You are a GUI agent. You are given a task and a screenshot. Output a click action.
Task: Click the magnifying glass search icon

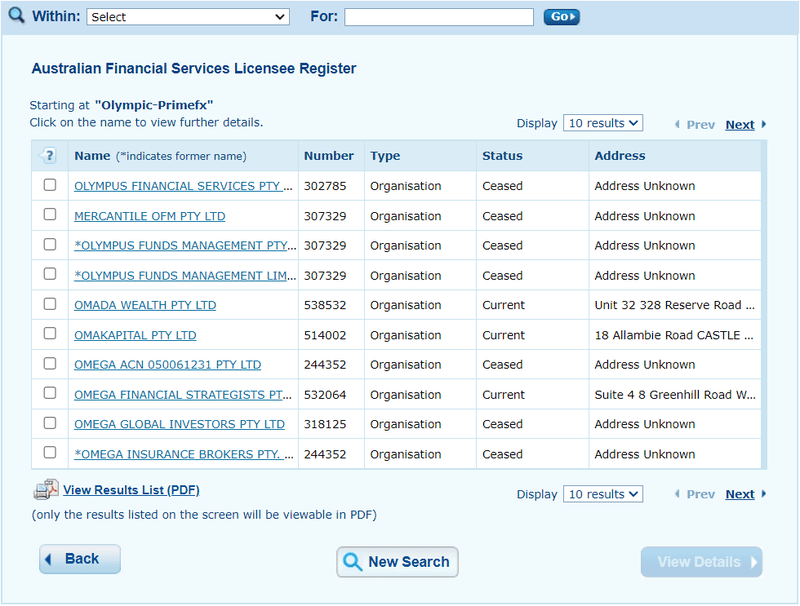[x=16, y=15]
